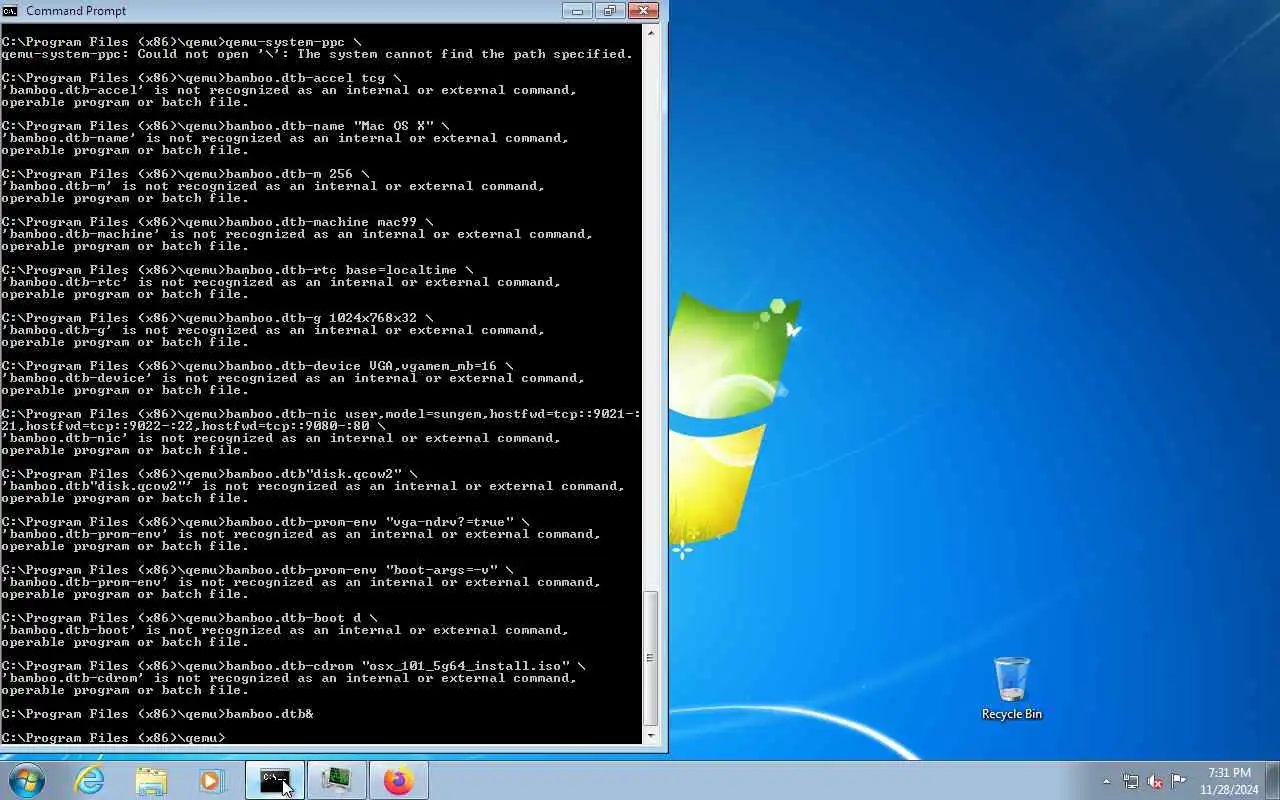Click the 'Recycle Bin' label text
The height and width of the screenshot is (800, 1280).
click(x=1012, y=714)
